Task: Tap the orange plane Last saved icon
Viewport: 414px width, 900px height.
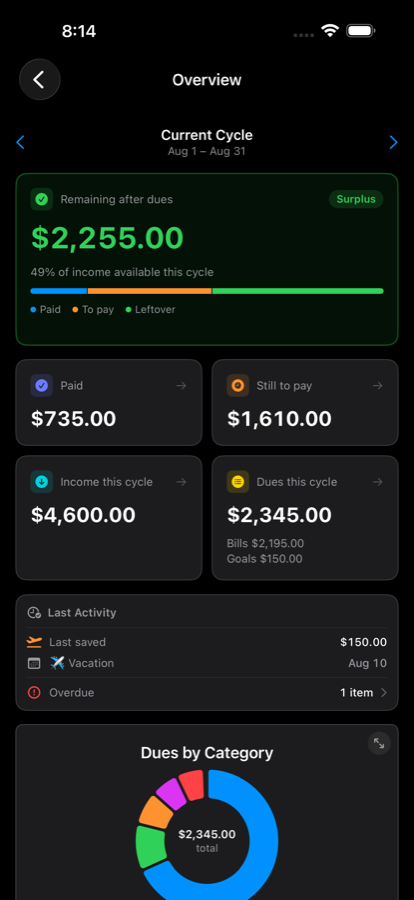Action: [x=34, y=642]
